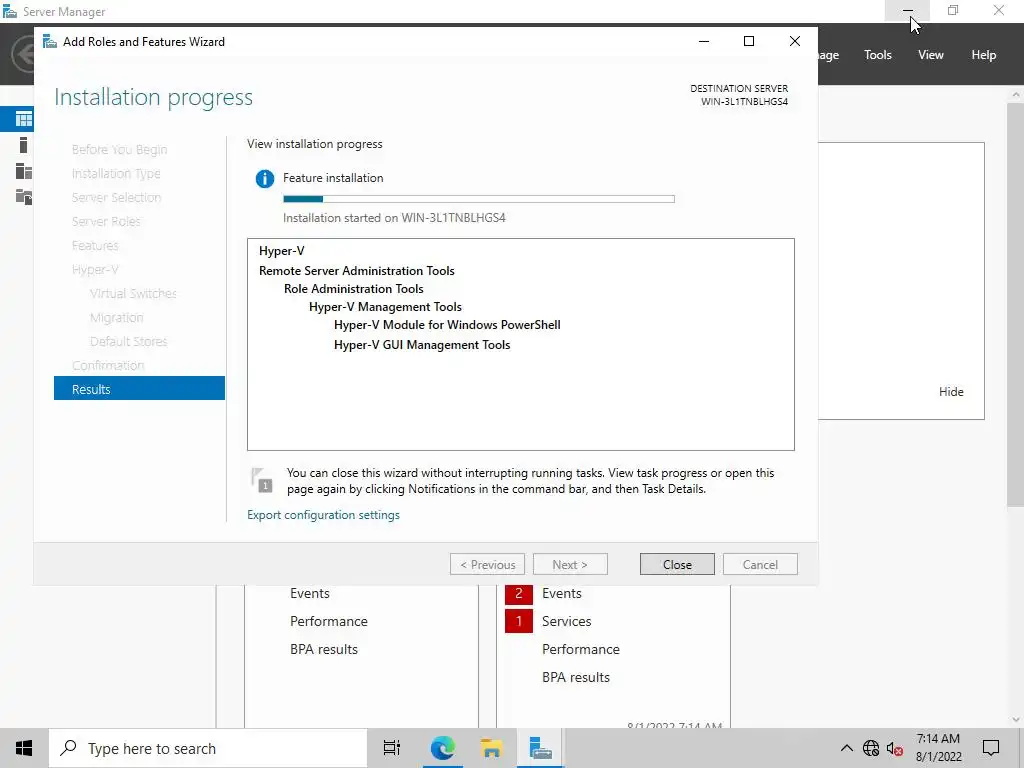The width and height of the screenshot is (1024, 768).
Task: Select the Migration wizard step
Action: click(116, 317)
